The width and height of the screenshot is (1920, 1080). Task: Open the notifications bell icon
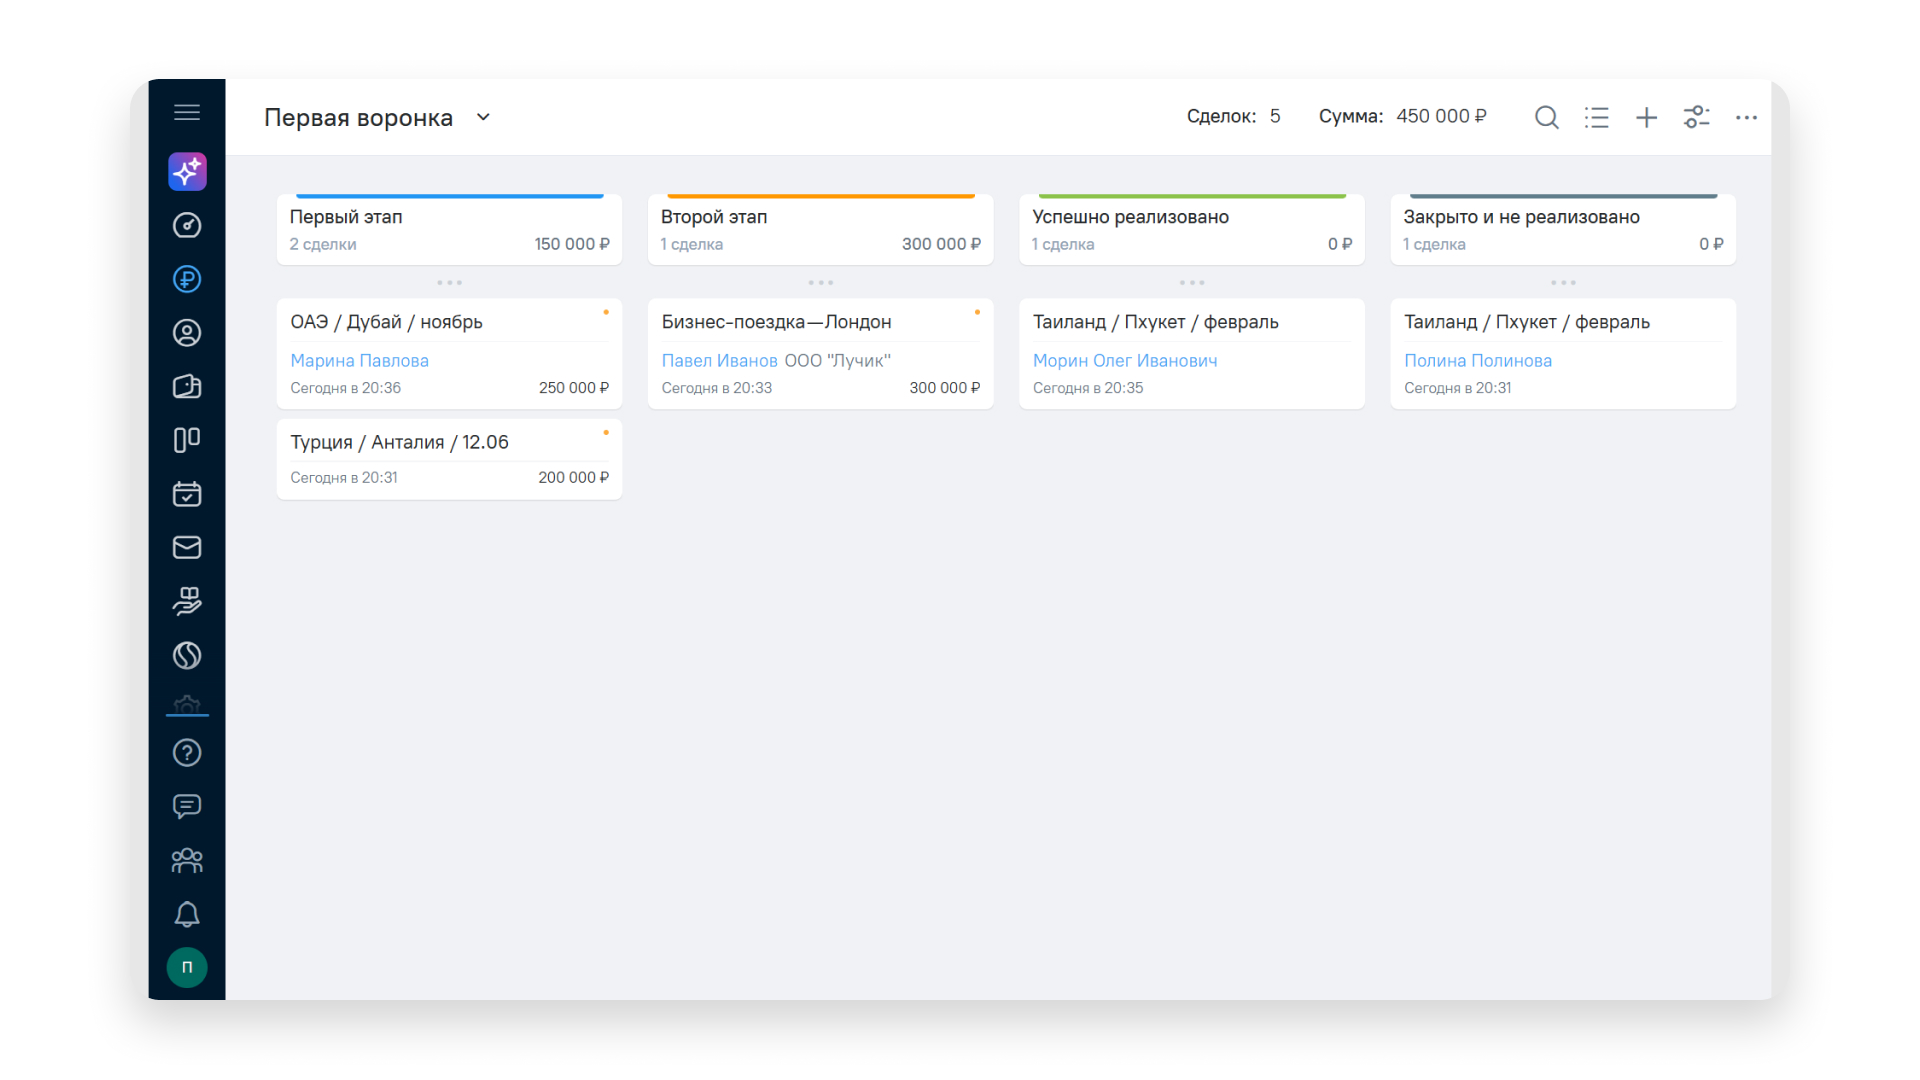coord(187,914)
